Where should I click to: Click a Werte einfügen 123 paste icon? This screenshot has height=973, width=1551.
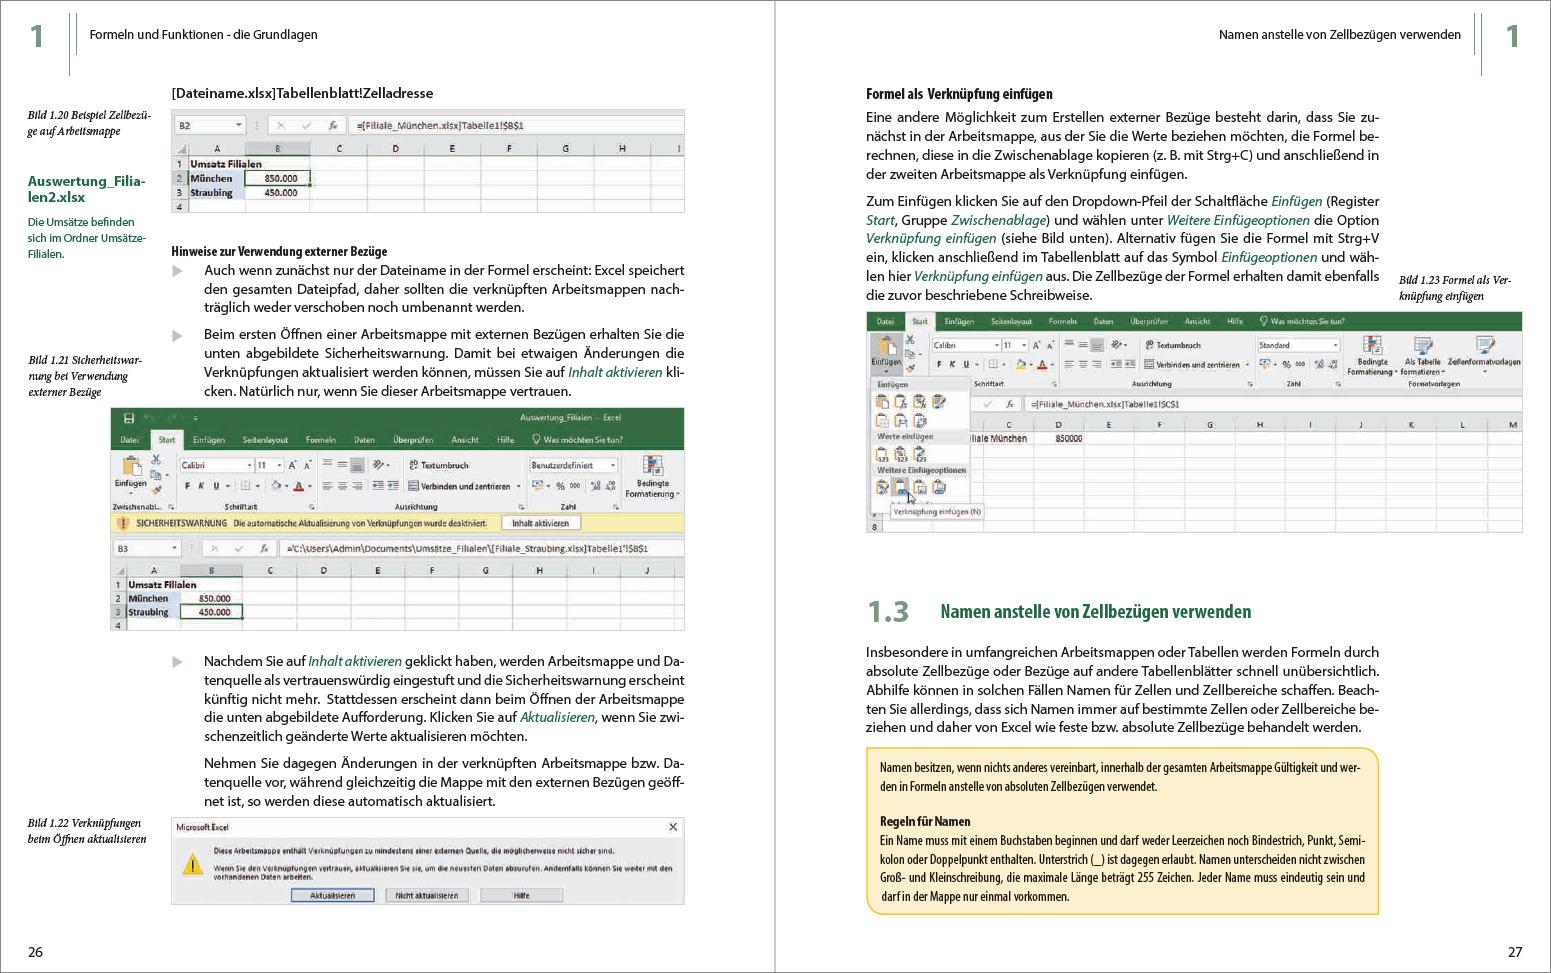(x=880, y=454)
